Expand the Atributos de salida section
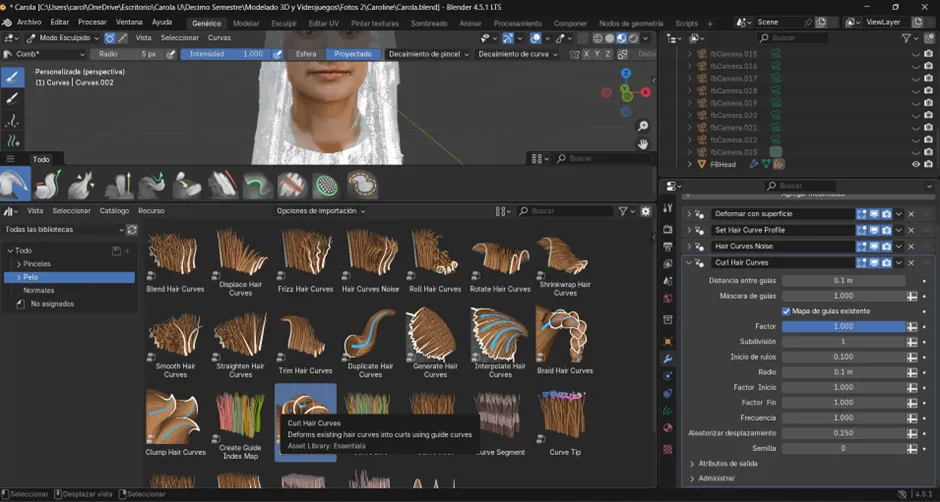The height and width of the screenshot is (502, 940). (x=726, y=464)
